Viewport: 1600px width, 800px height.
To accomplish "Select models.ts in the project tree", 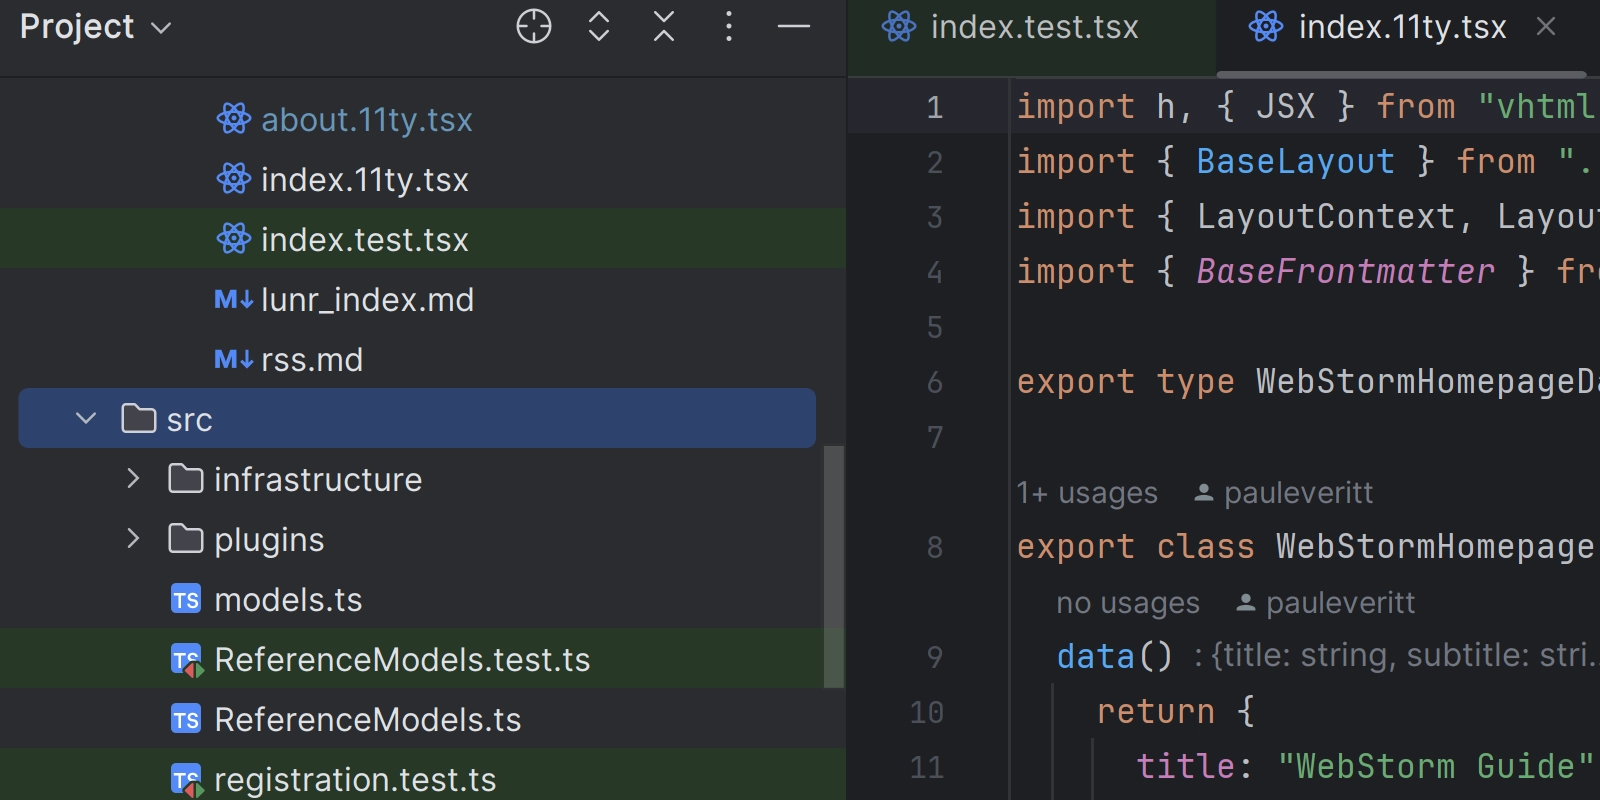I will pos(288,600).
